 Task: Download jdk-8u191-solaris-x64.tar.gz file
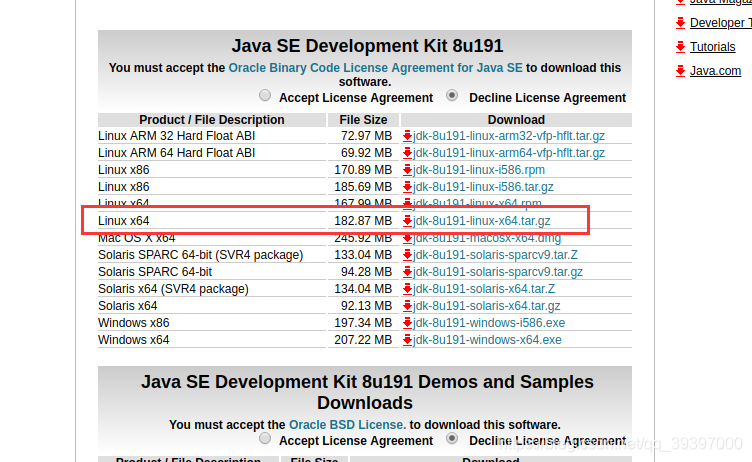click(487, 306)
